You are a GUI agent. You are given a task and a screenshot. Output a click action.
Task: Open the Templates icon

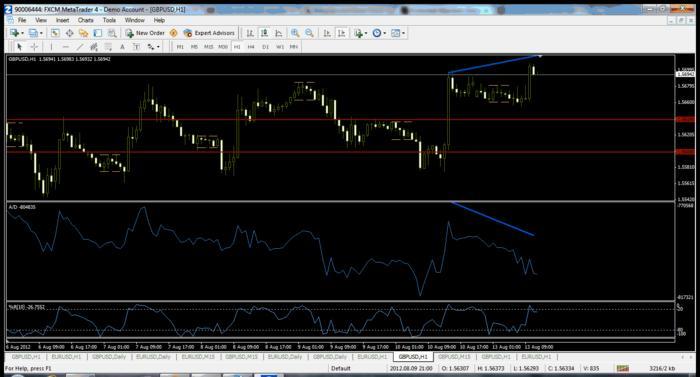(x=396, y=33)
